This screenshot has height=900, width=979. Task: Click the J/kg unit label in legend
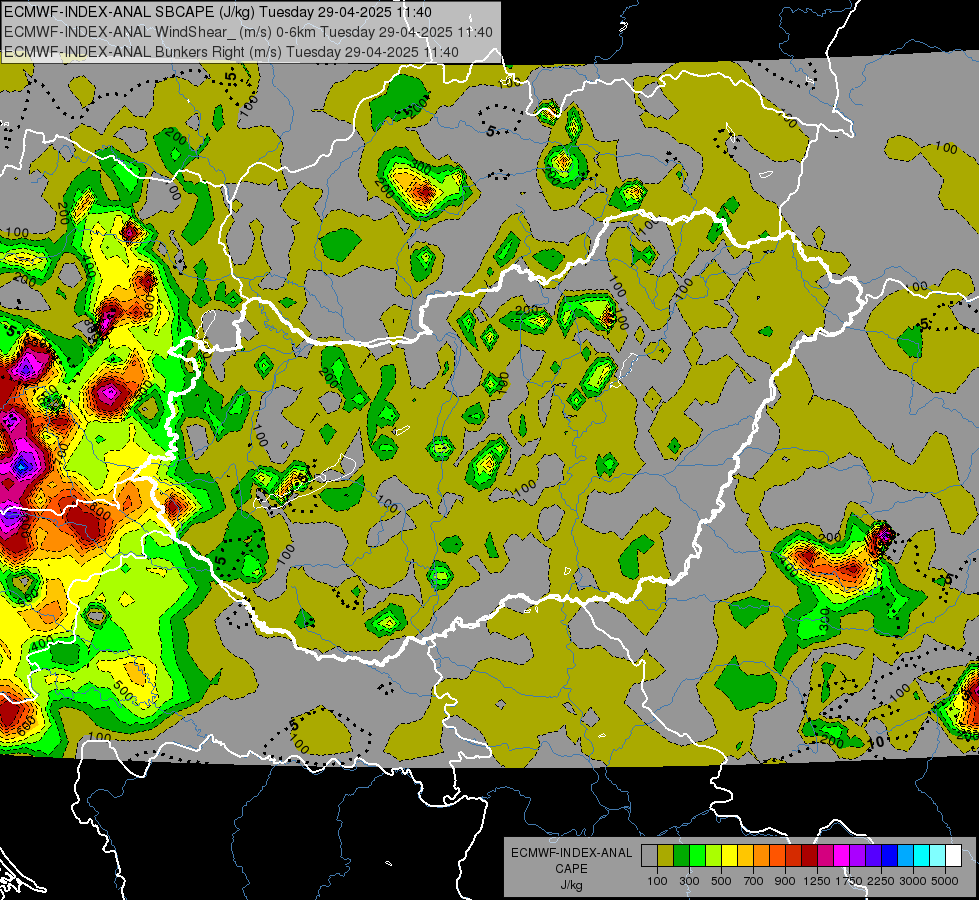572,885
